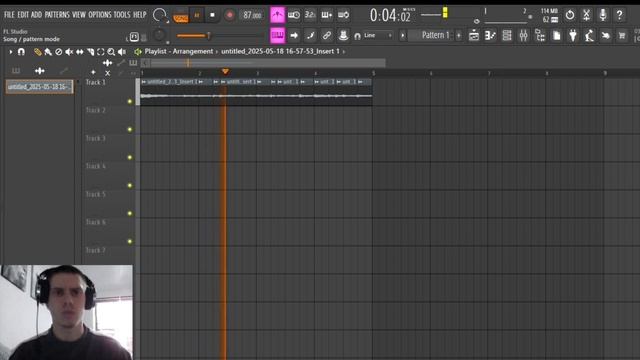Image resolution: width=640 pixels, height=360 pixels.
Task: Open the Mixer view icon
Action: coord(523,36)
